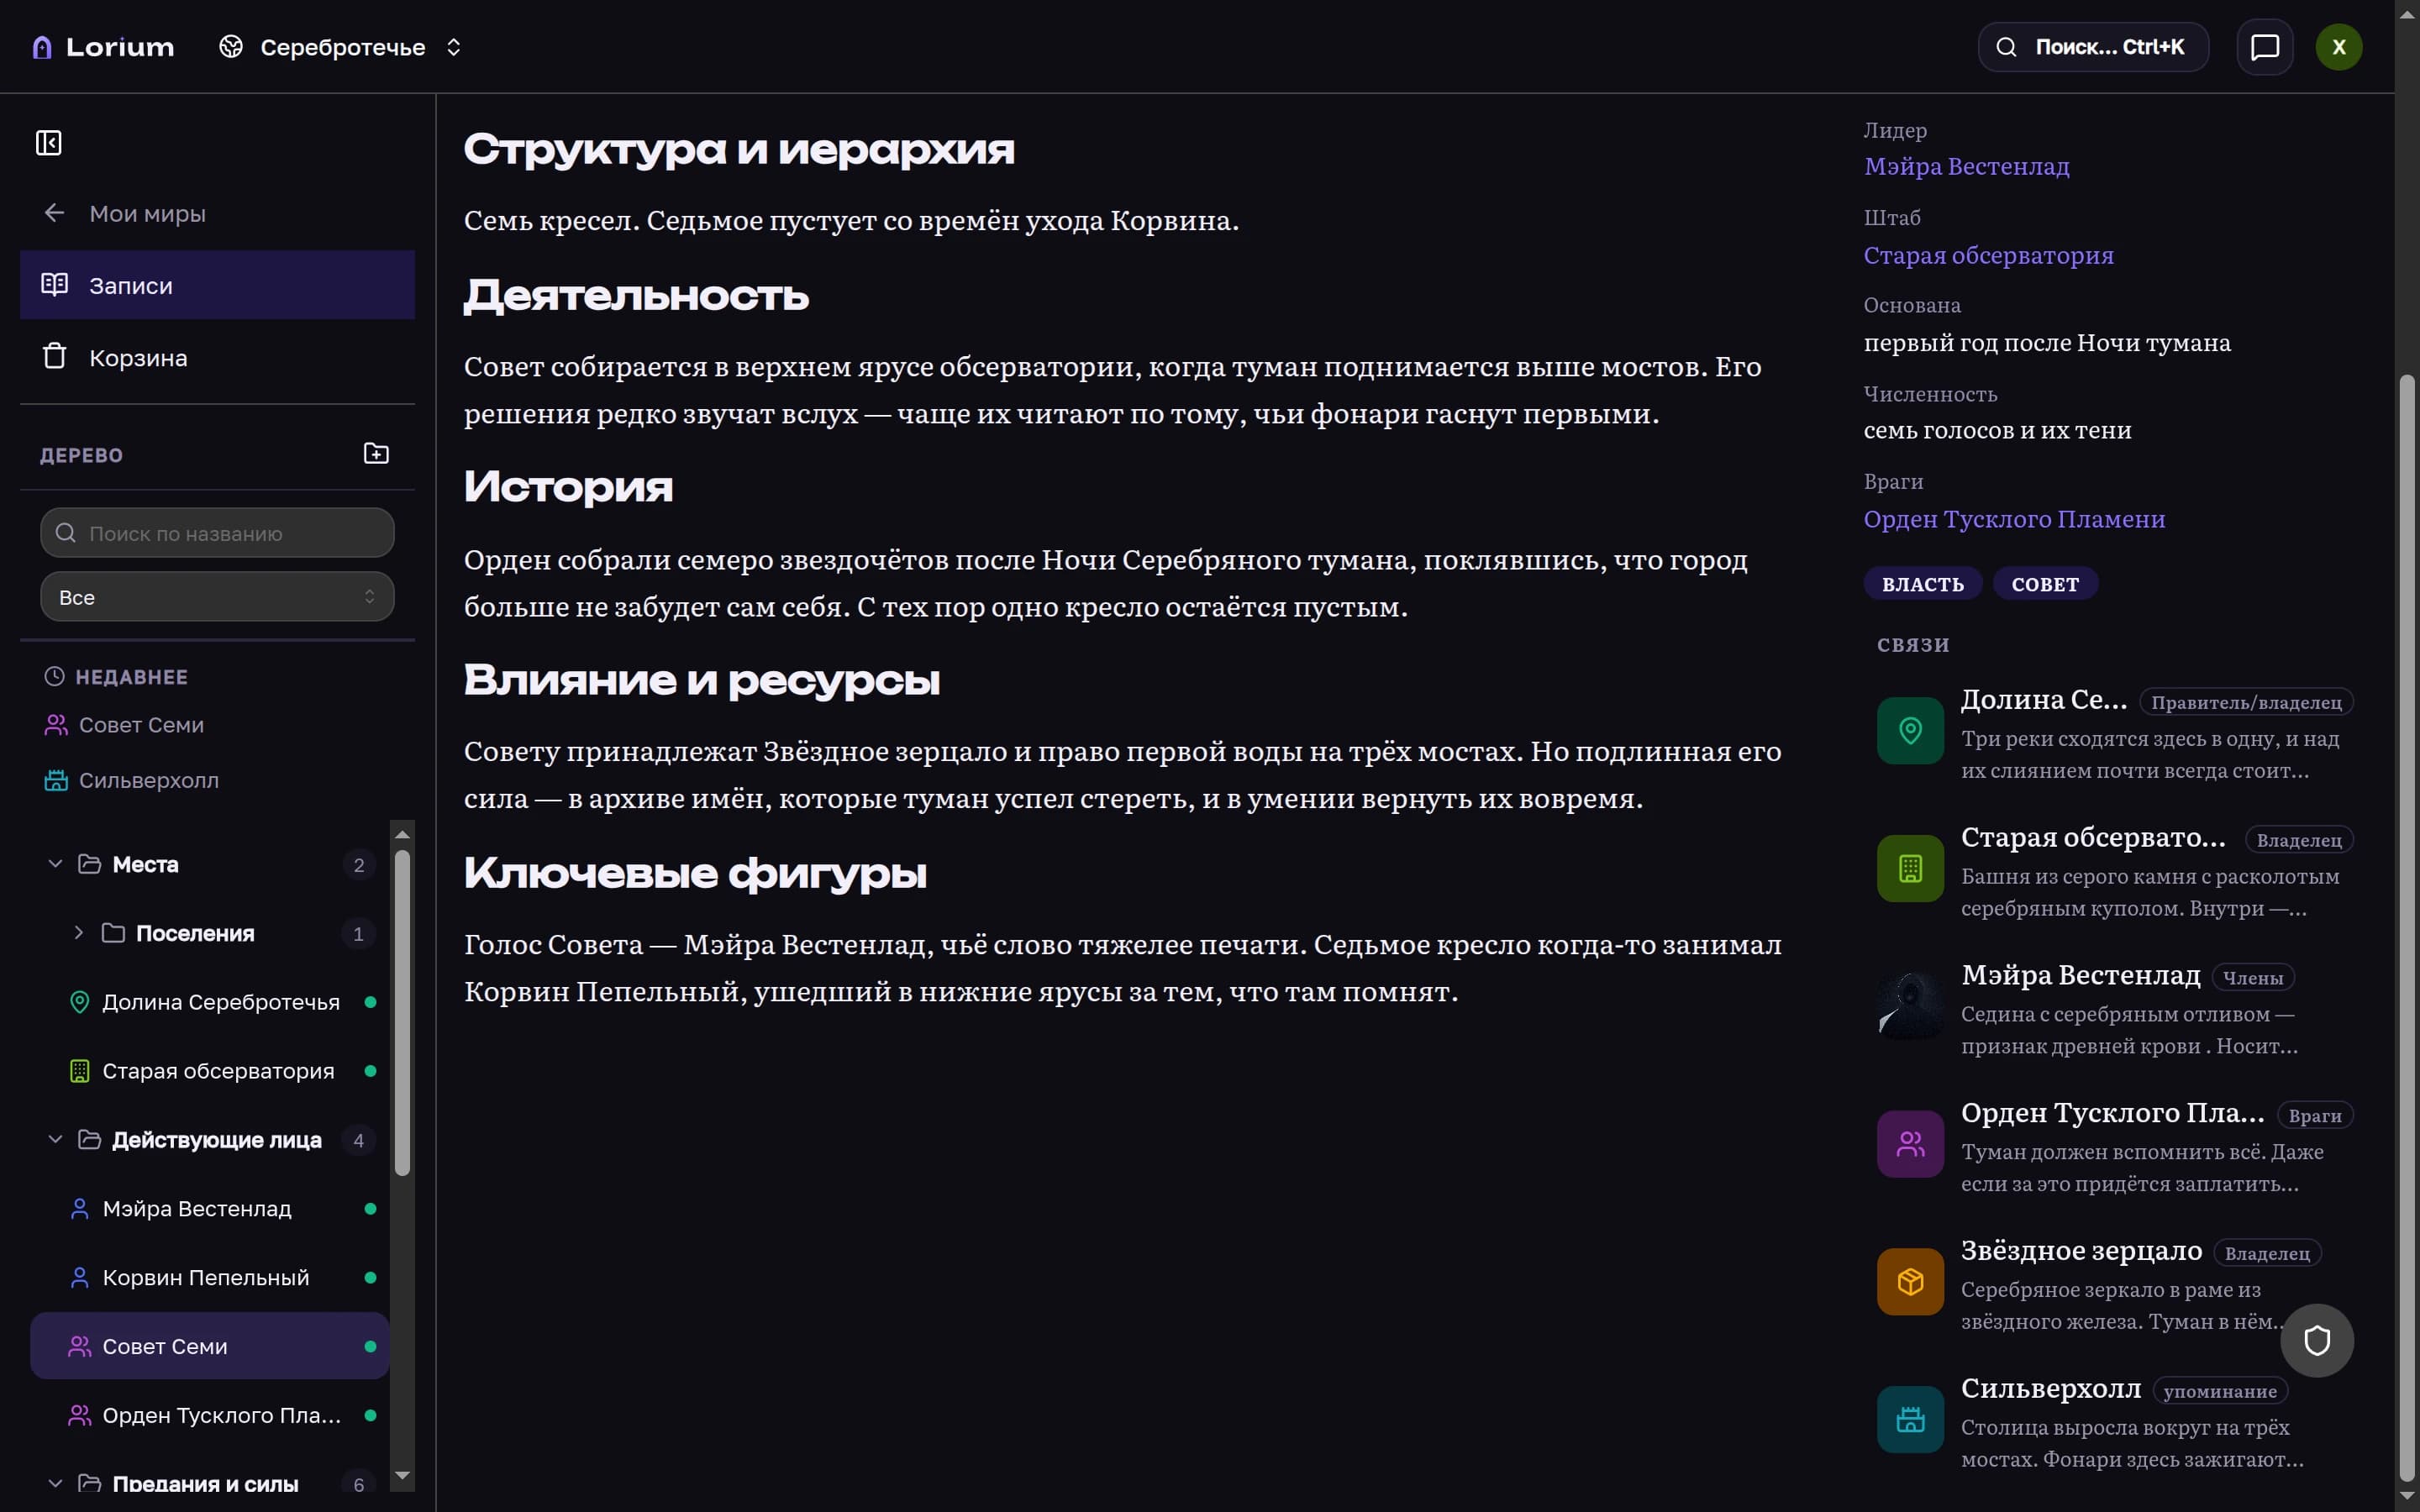The image size is (2420, 1512).
Task: Select the Записи menu item
Action: (217, 285)
